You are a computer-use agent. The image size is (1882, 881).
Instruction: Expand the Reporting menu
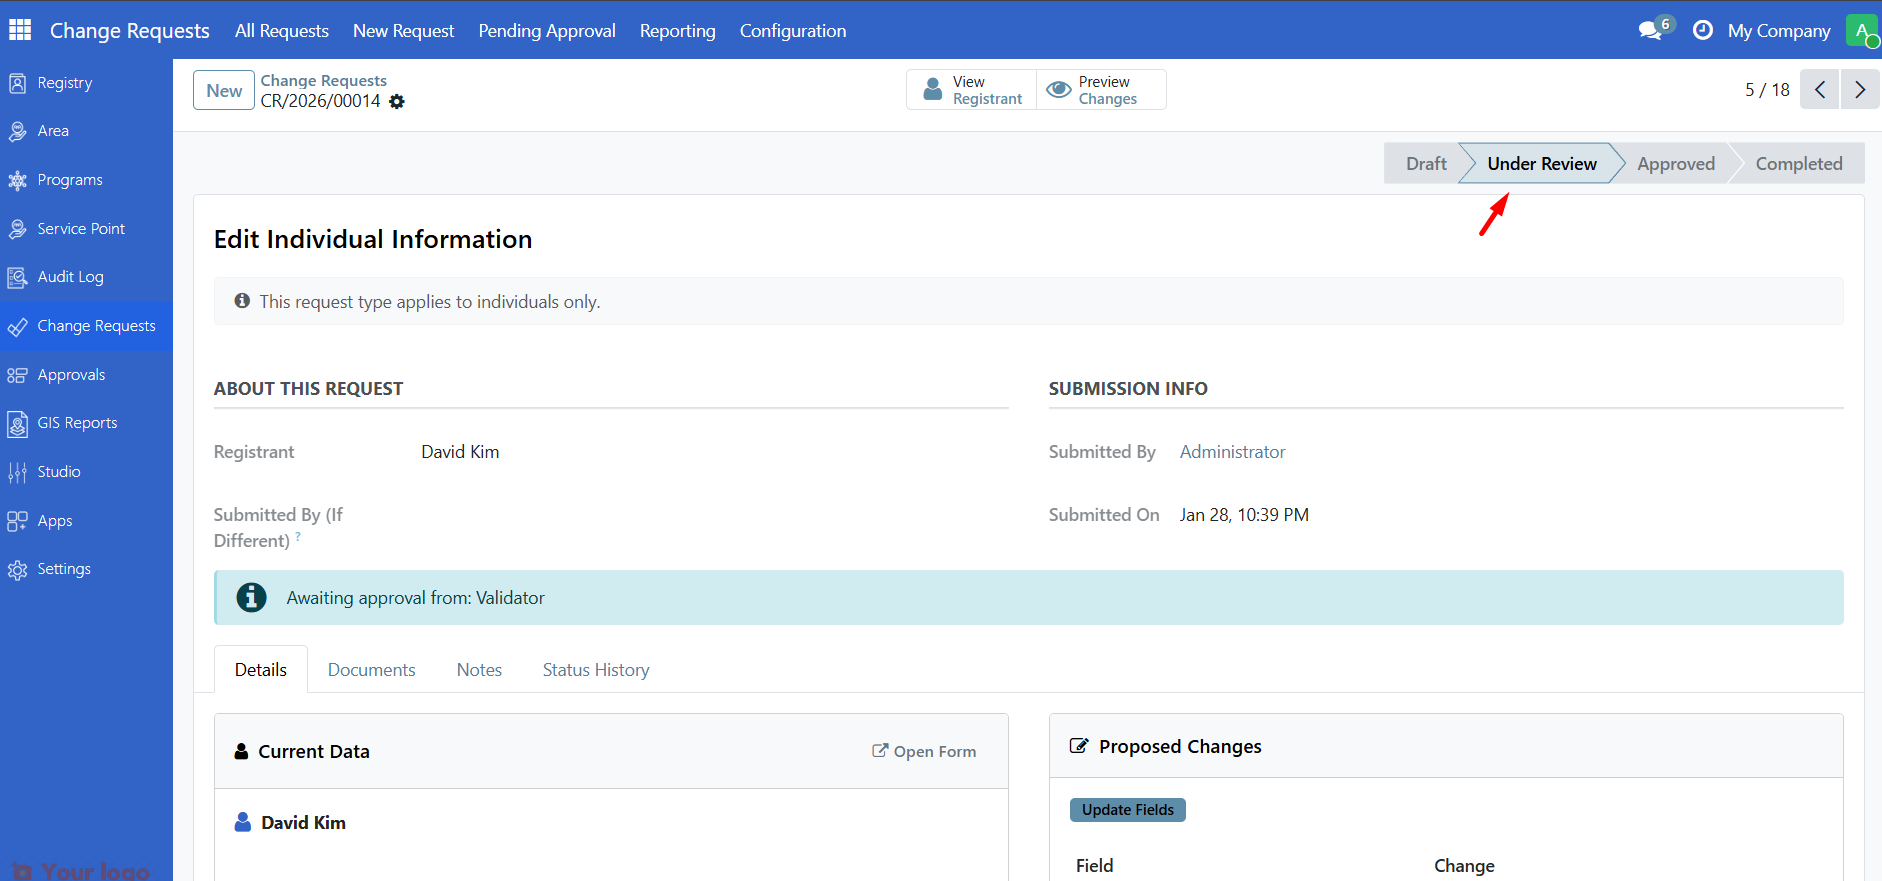pyautogui.click(x=677, y=31)
